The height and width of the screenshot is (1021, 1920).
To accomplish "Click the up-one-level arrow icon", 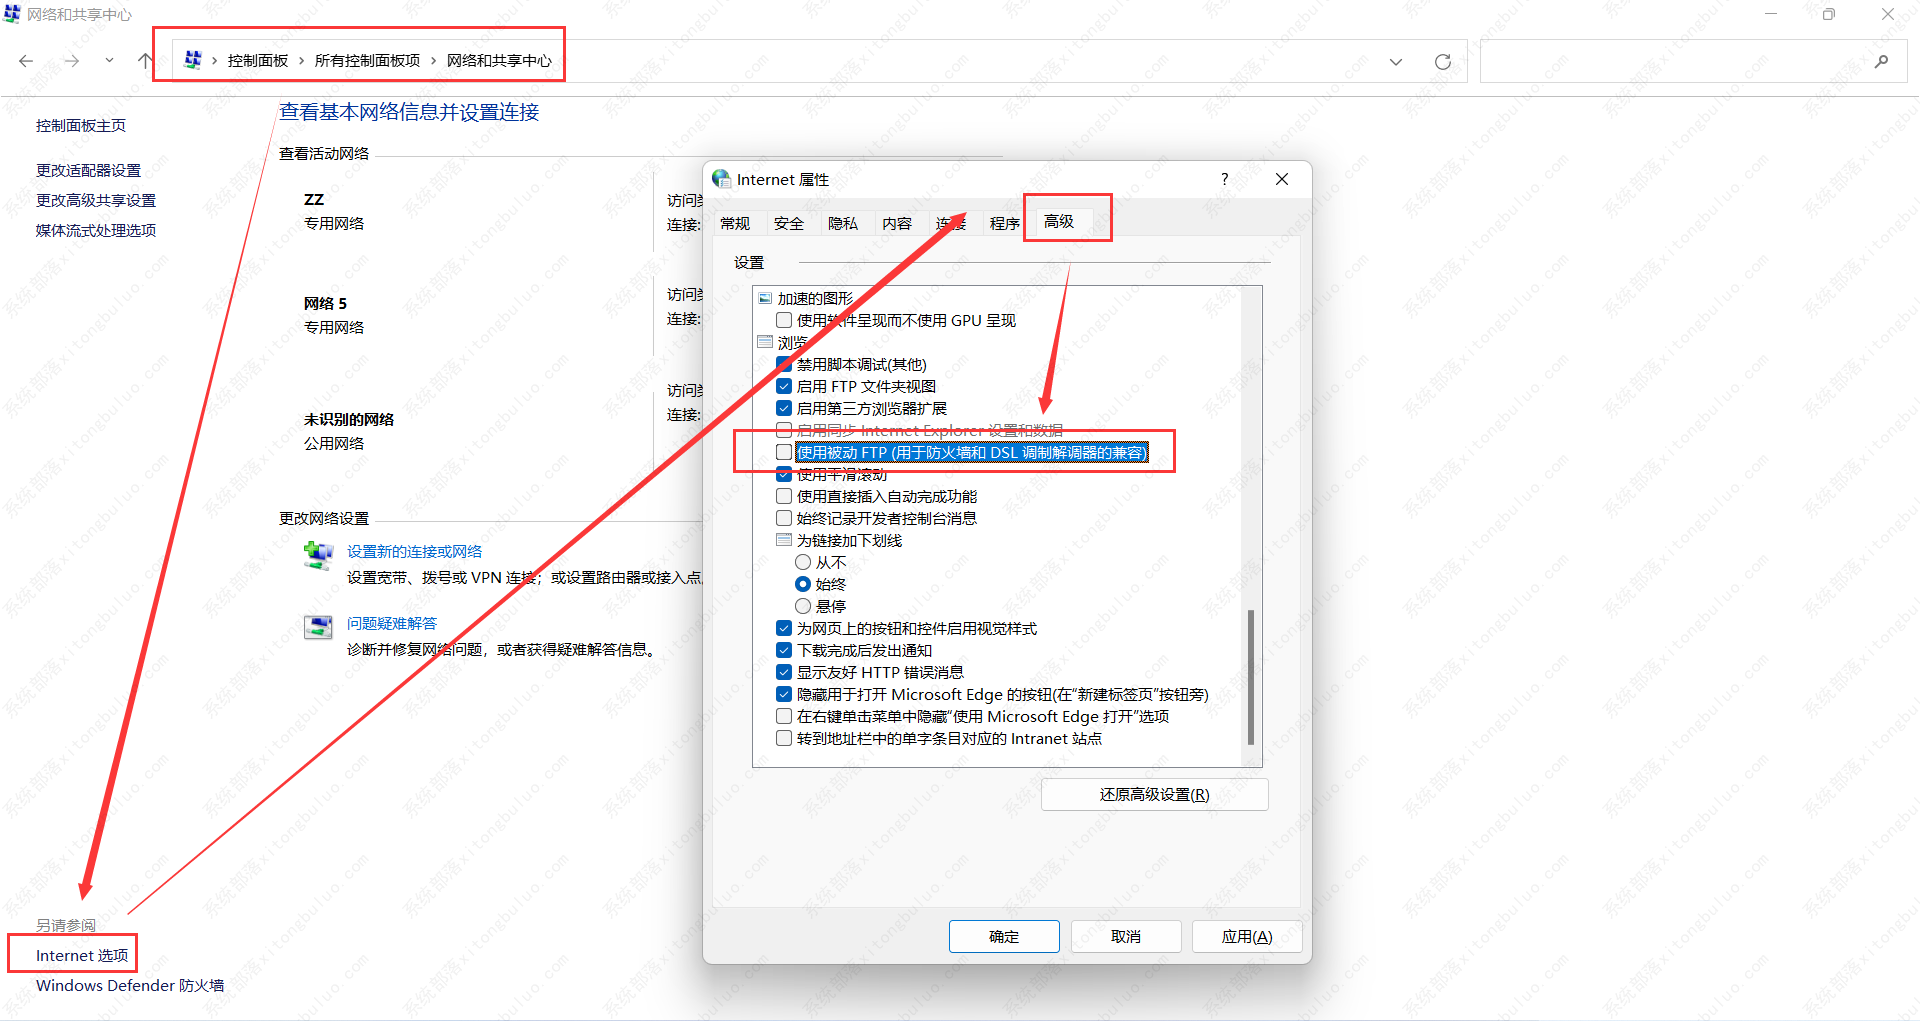I will point(145,61).
